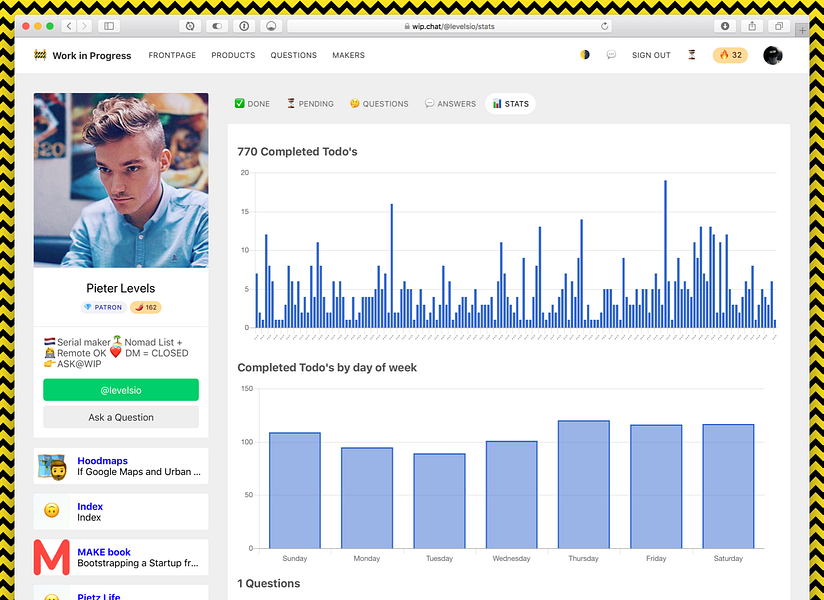Click the toggle-shaped extension icon in toolbar

click(217, 26)
